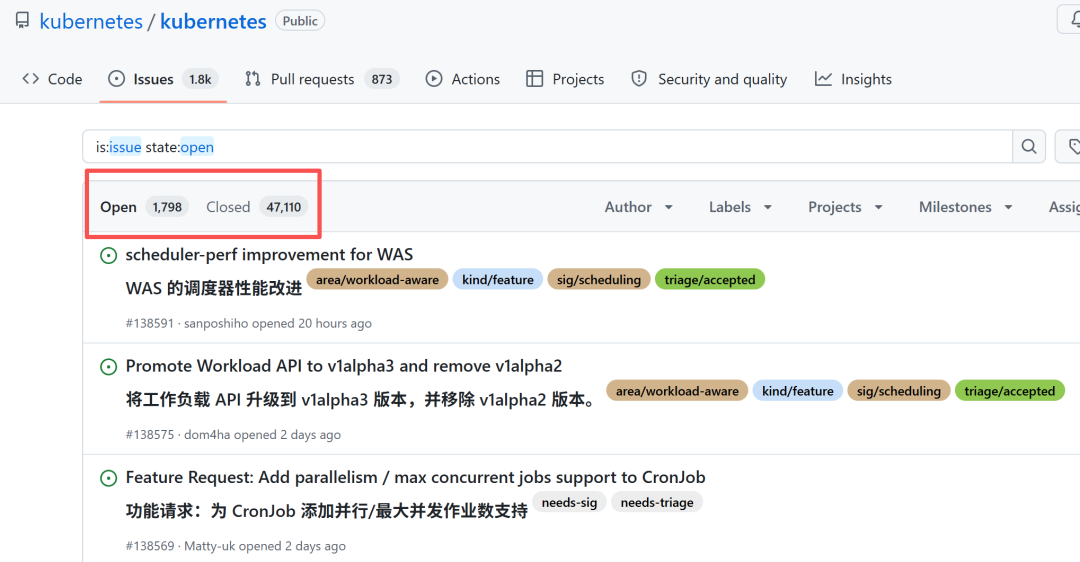Click triage/accepted label on Promote Workload issue
This screenshot has width=1080, height=562.
[x=1010, y=391]
